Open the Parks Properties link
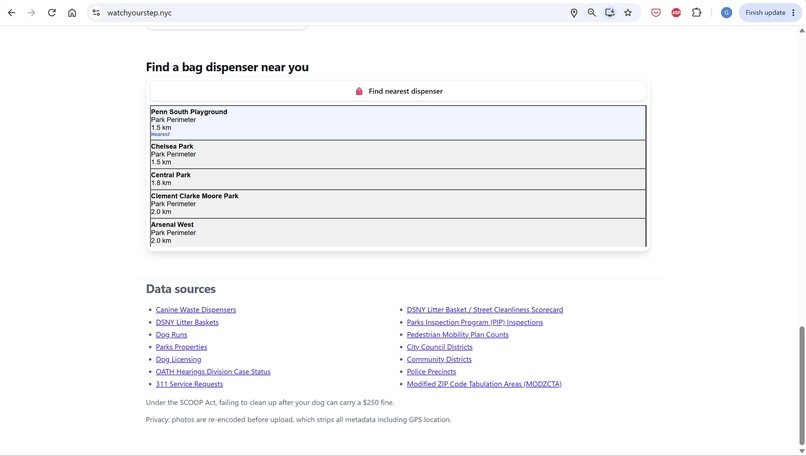Screen dimensions: 806x456 (x=181, y=347)
